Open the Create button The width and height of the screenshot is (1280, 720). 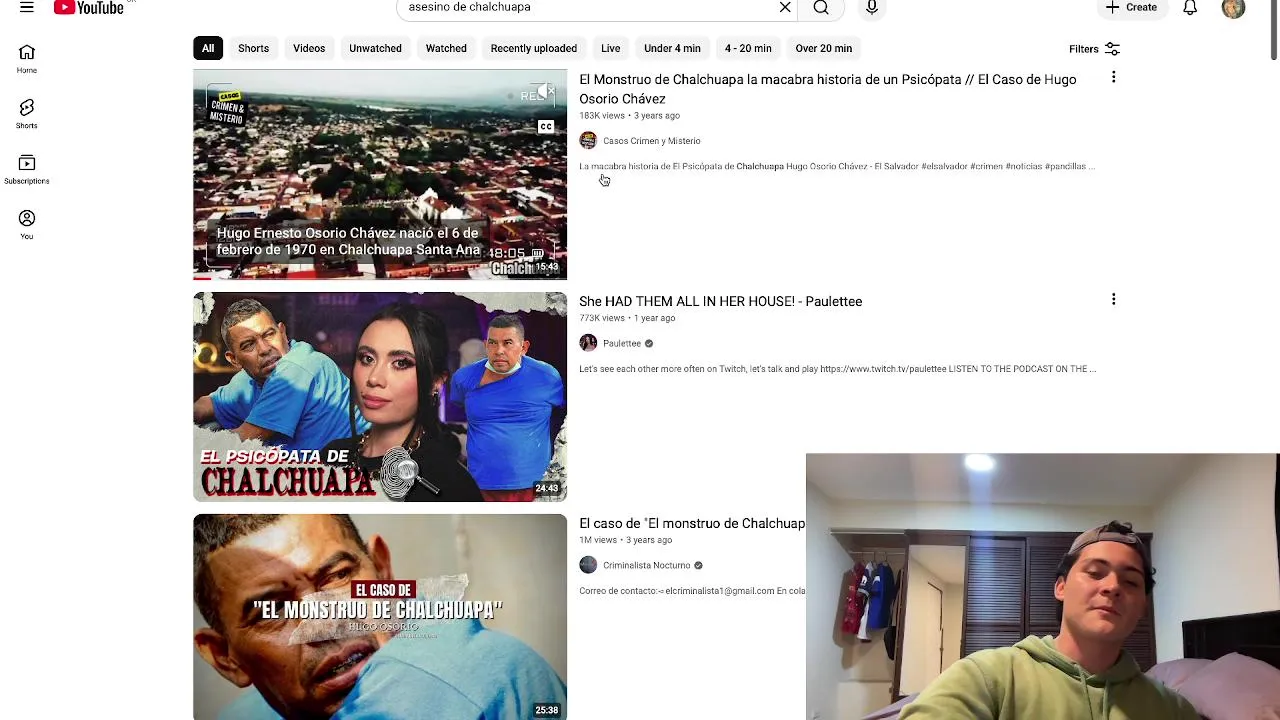(x=1131, y=8)
